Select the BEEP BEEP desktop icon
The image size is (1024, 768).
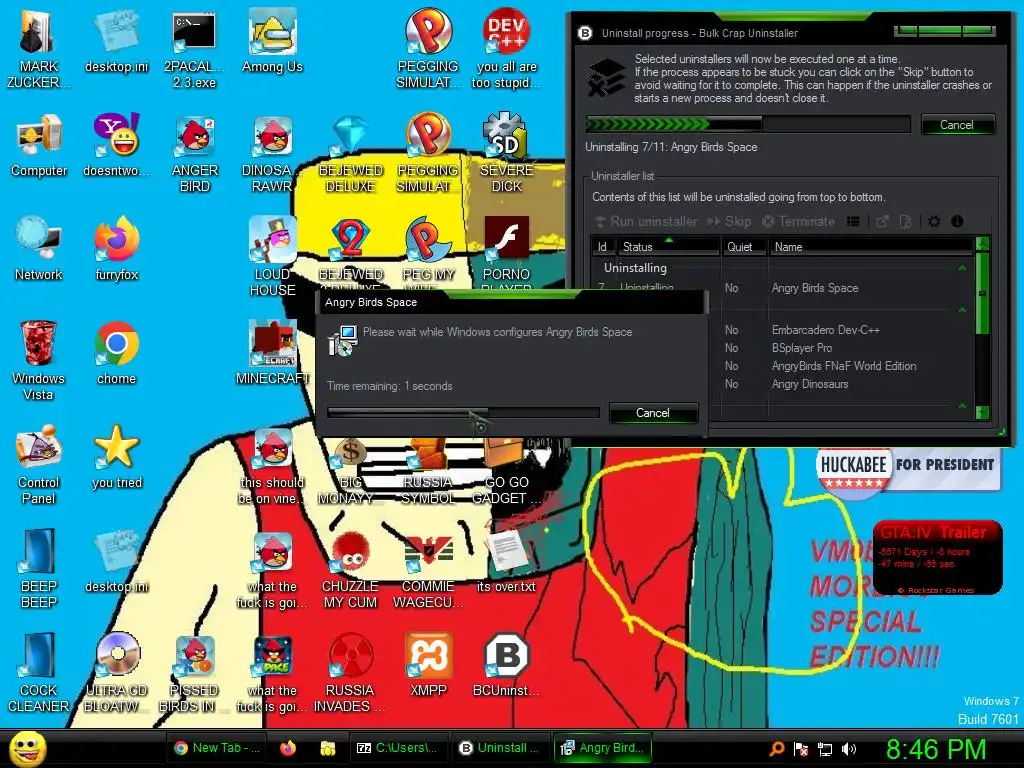point(39,568)
